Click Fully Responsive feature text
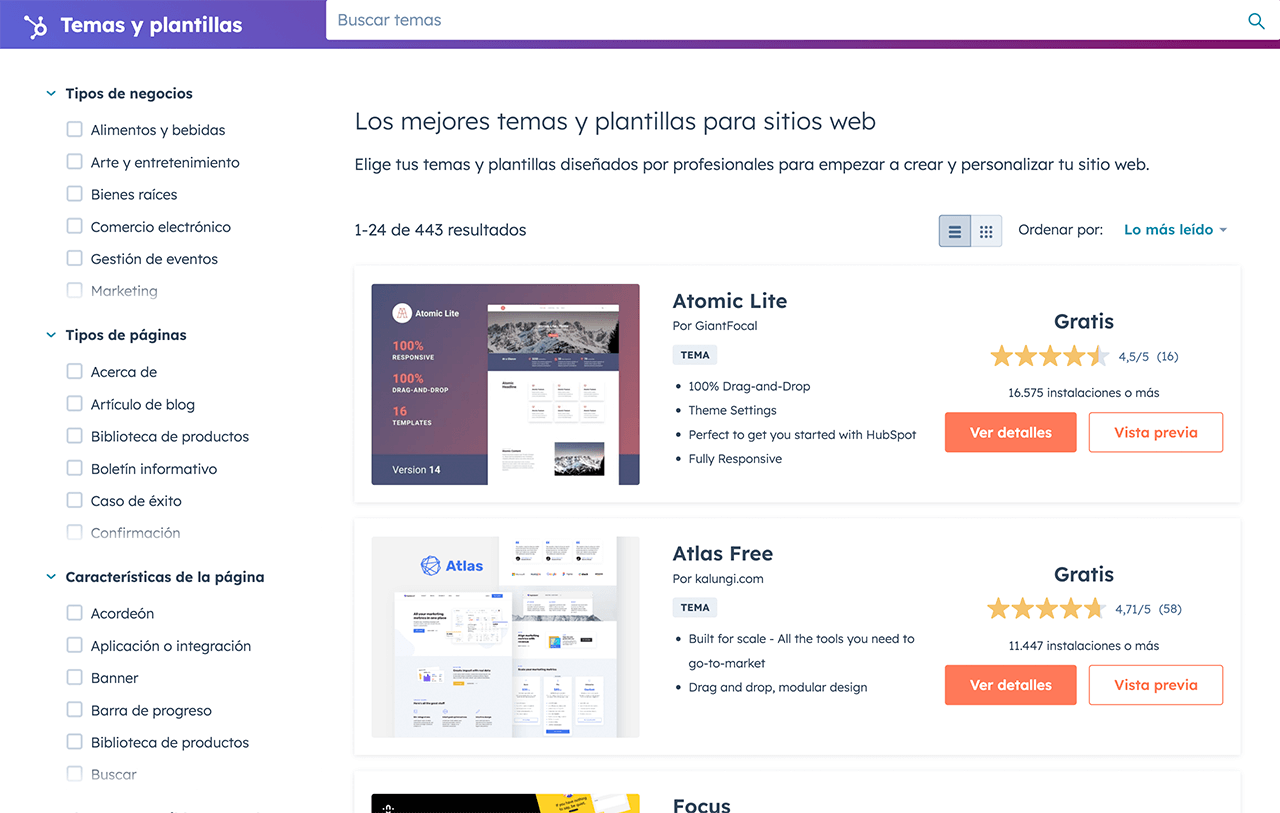1280x813 pixels. pos(735,459)
